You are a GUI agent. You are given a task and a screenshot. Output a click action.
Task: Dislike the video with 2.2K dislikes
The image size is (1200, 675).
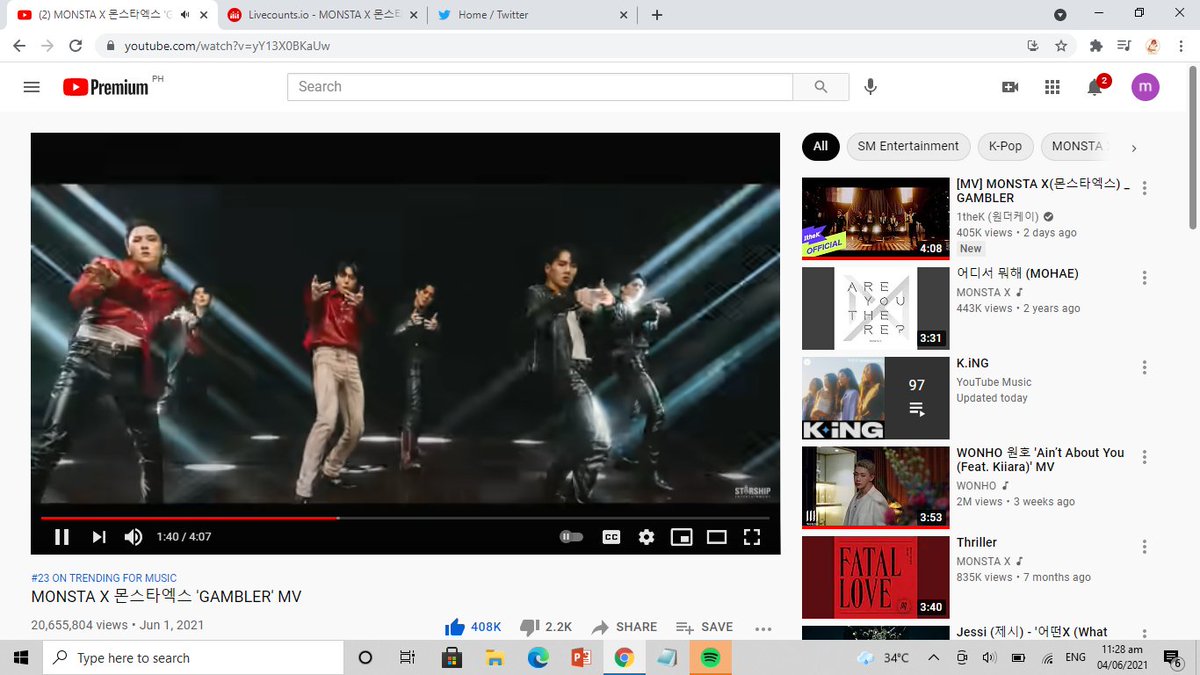pyautogui.click(x=546, y=627)
